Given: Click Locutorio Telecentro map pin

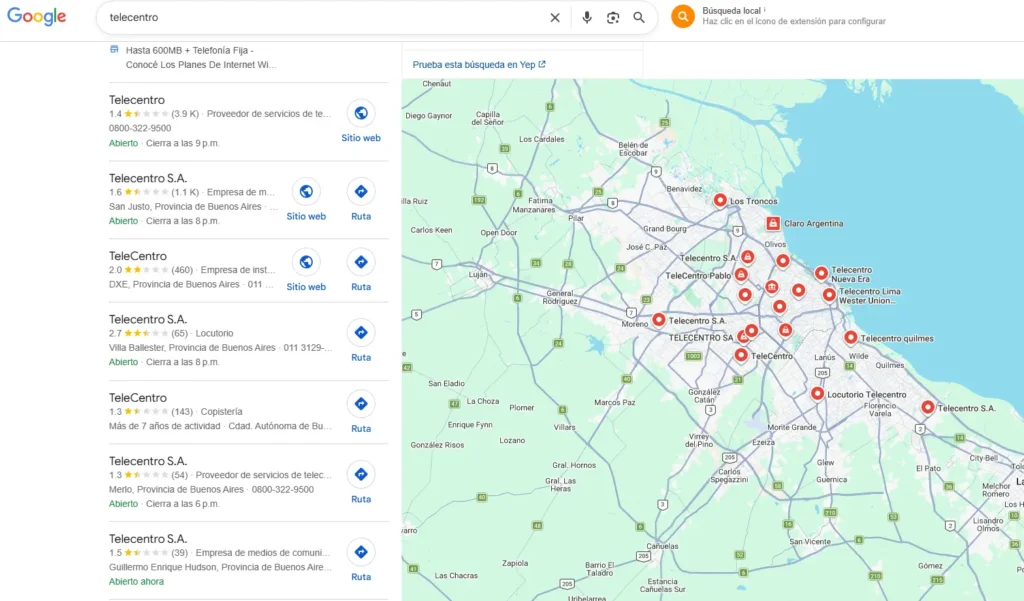Looking at the screenshot, I should (818, 394).
